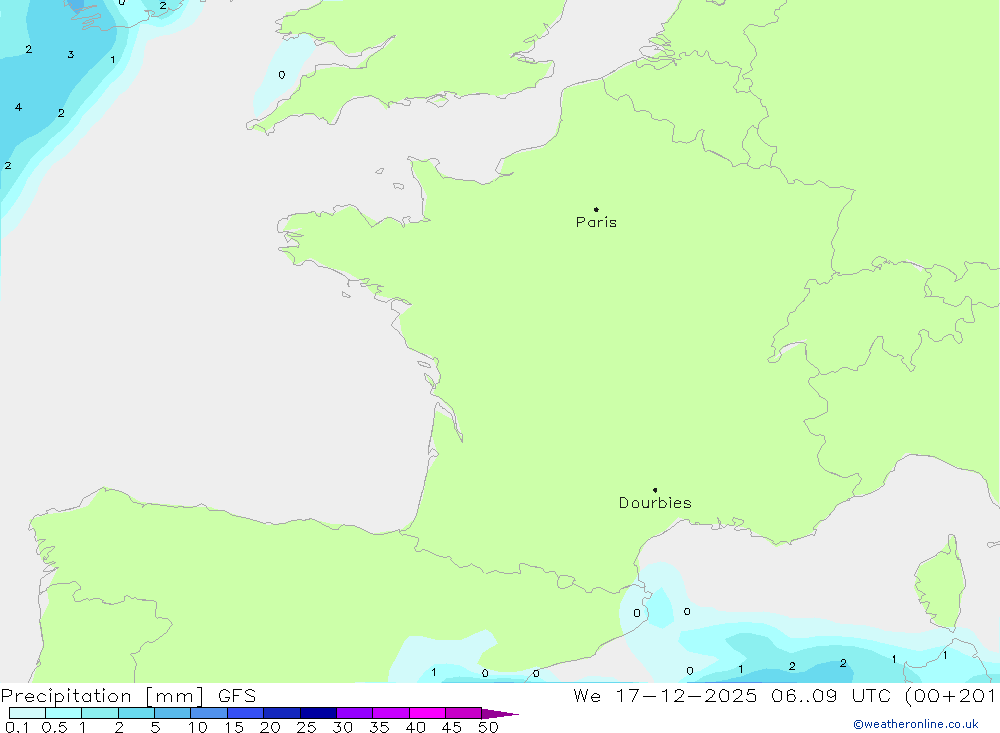This screenshot has height=733, width=1000.
Task: Click the '(00+201' forecast offset text
Action: (x=951, y=696)
